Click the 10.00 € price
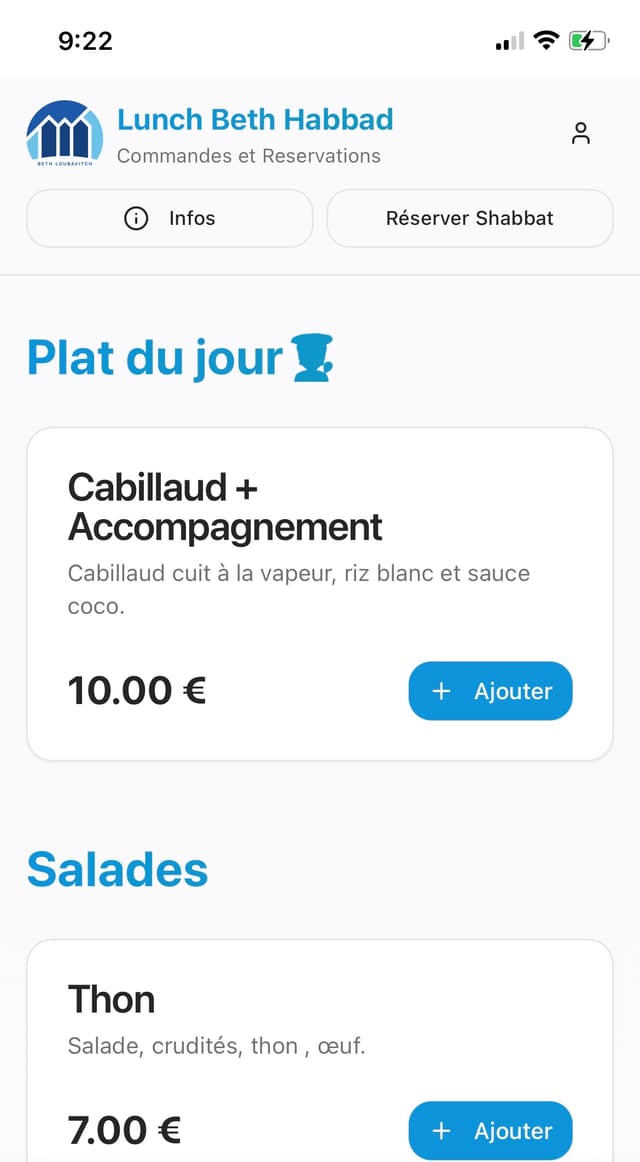Image resolution: width=640 pixels, height=1162 pixels. (137, 690)
